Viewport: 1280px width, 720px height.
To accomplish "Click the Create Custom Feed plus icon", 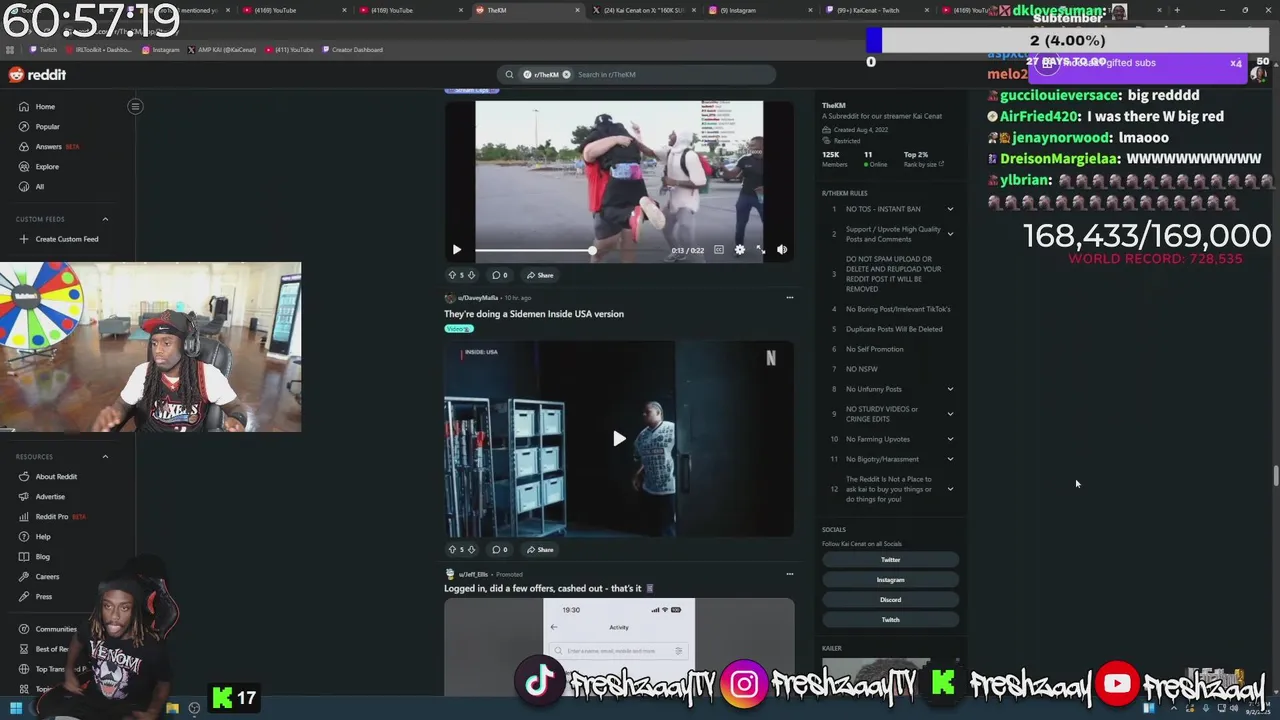I will [24, 239].
